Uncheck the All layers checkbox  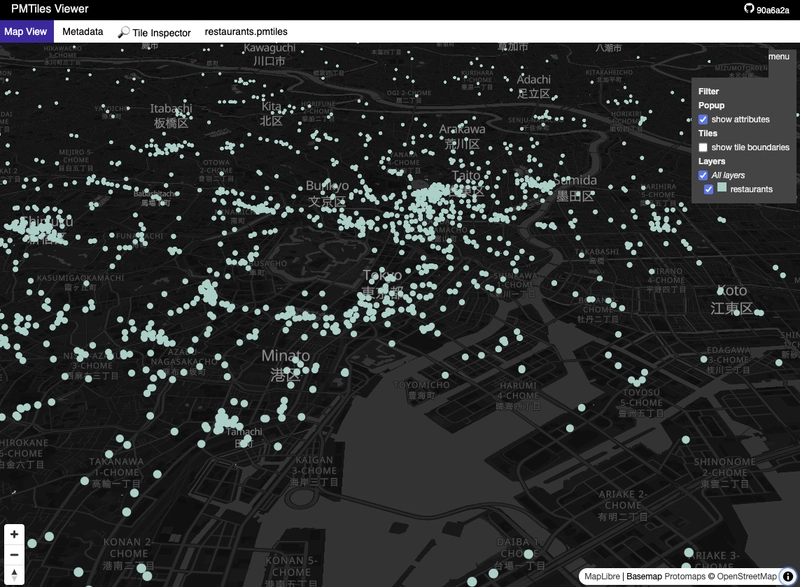(703, 175)
